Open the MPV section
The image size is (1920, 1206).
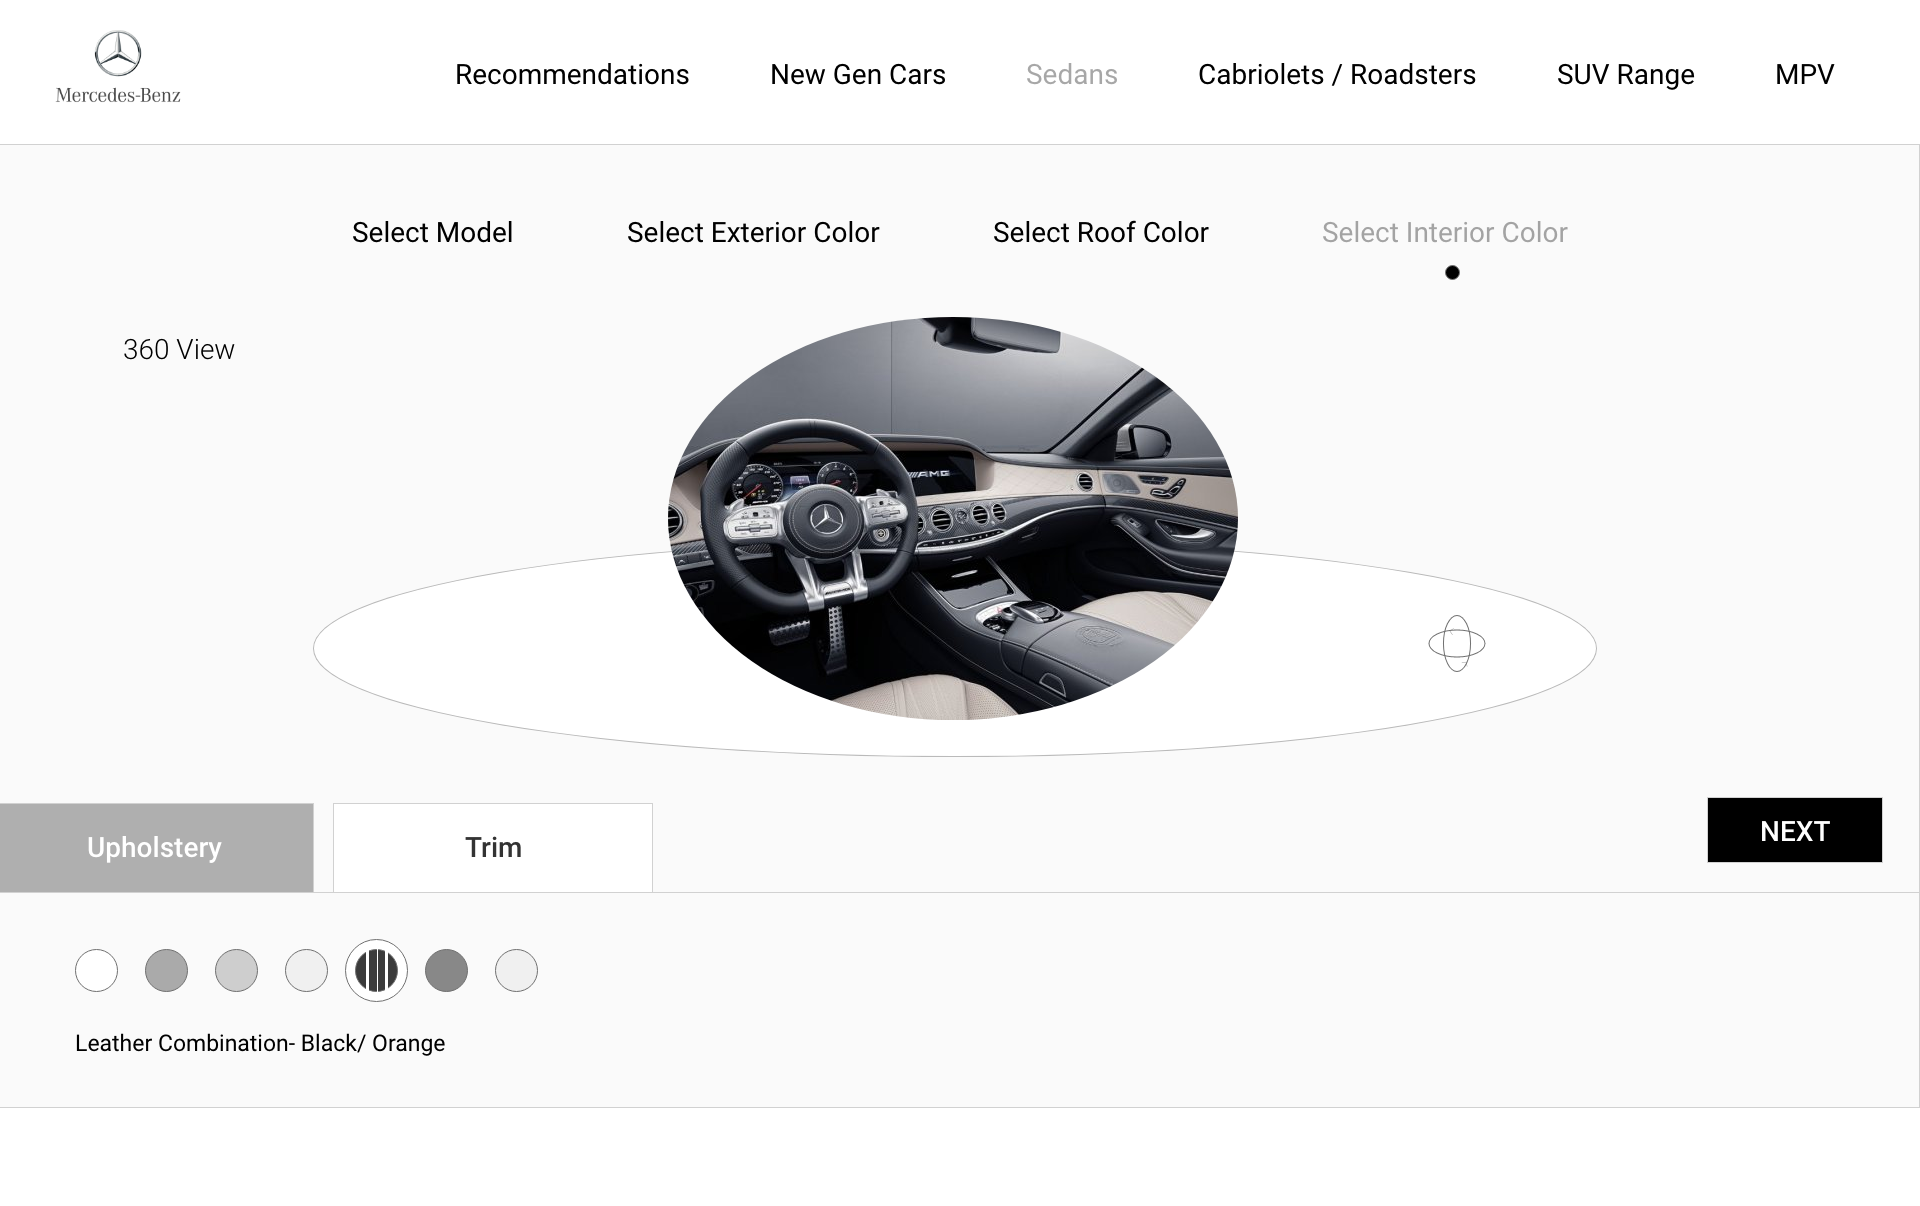[1804, 75]
